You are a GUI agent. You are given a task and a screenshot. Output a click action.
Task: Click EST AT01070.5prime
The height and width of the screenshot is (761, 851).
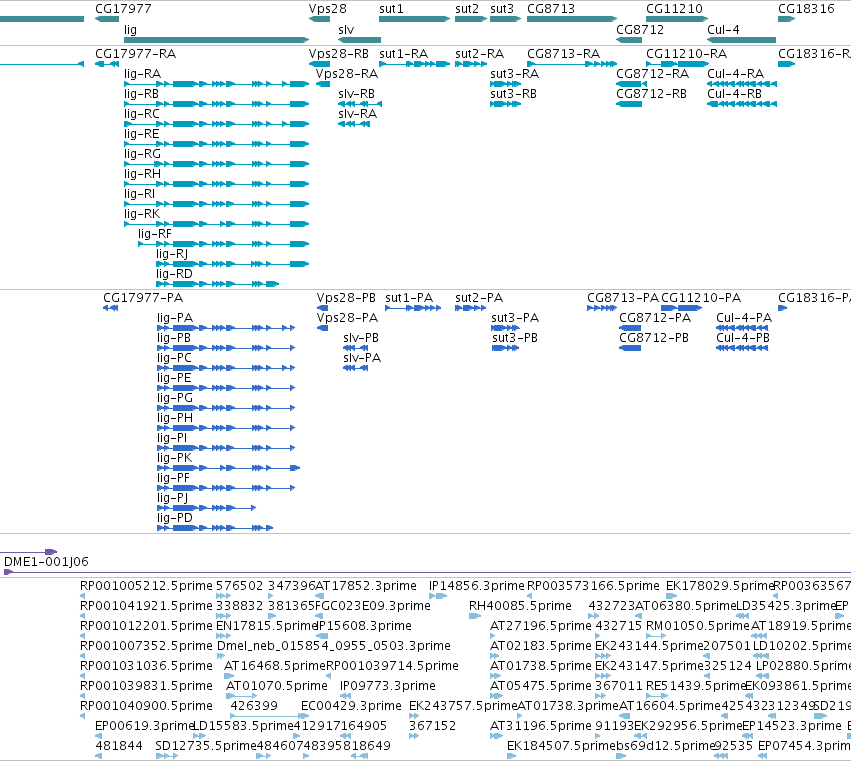pos(277,686)
